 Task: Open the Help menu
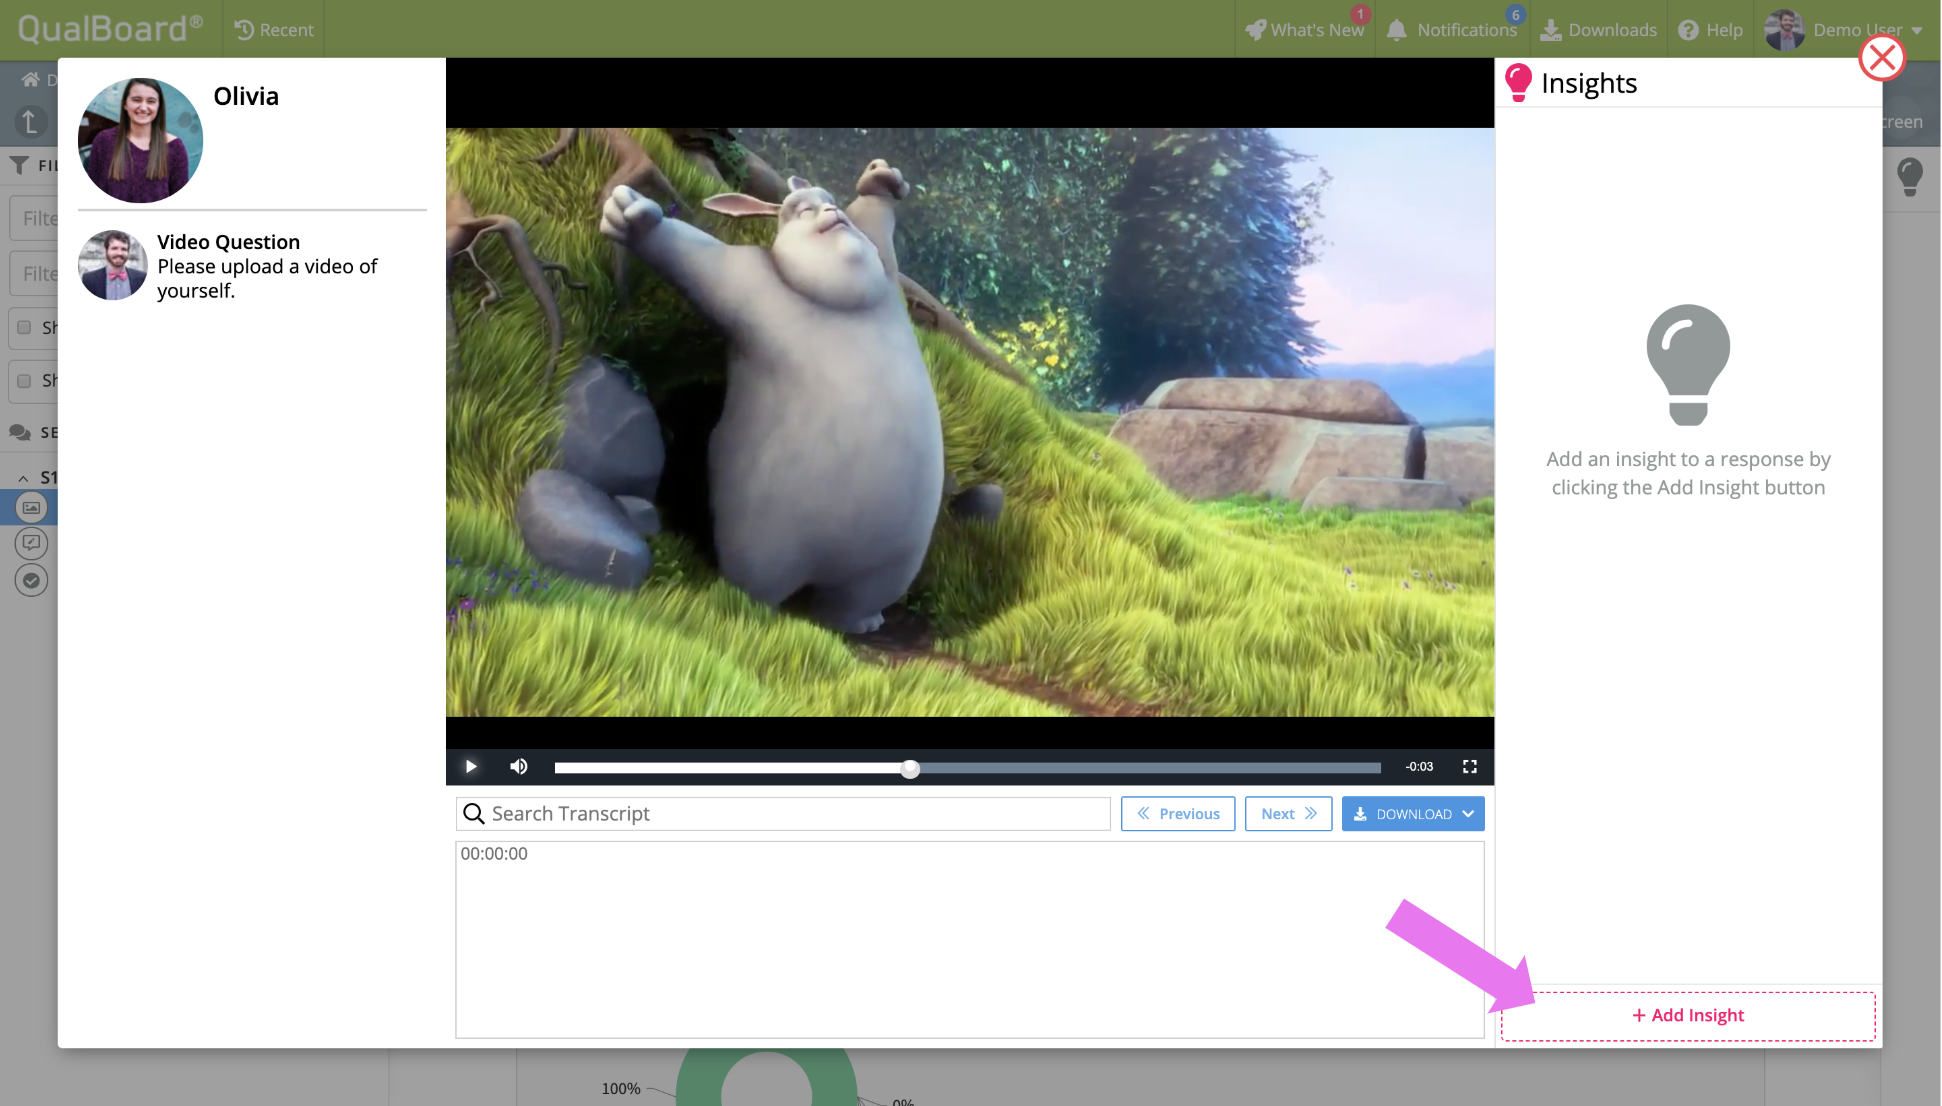coord(1710,30)
